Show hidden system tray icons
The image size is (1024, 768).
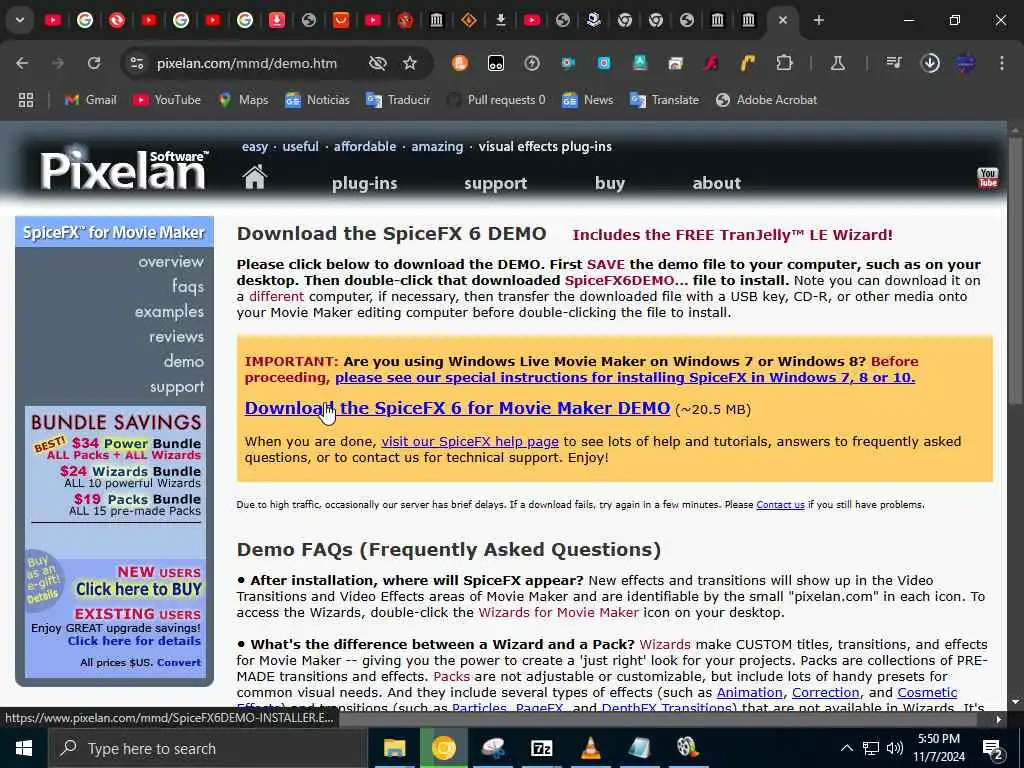846,748
